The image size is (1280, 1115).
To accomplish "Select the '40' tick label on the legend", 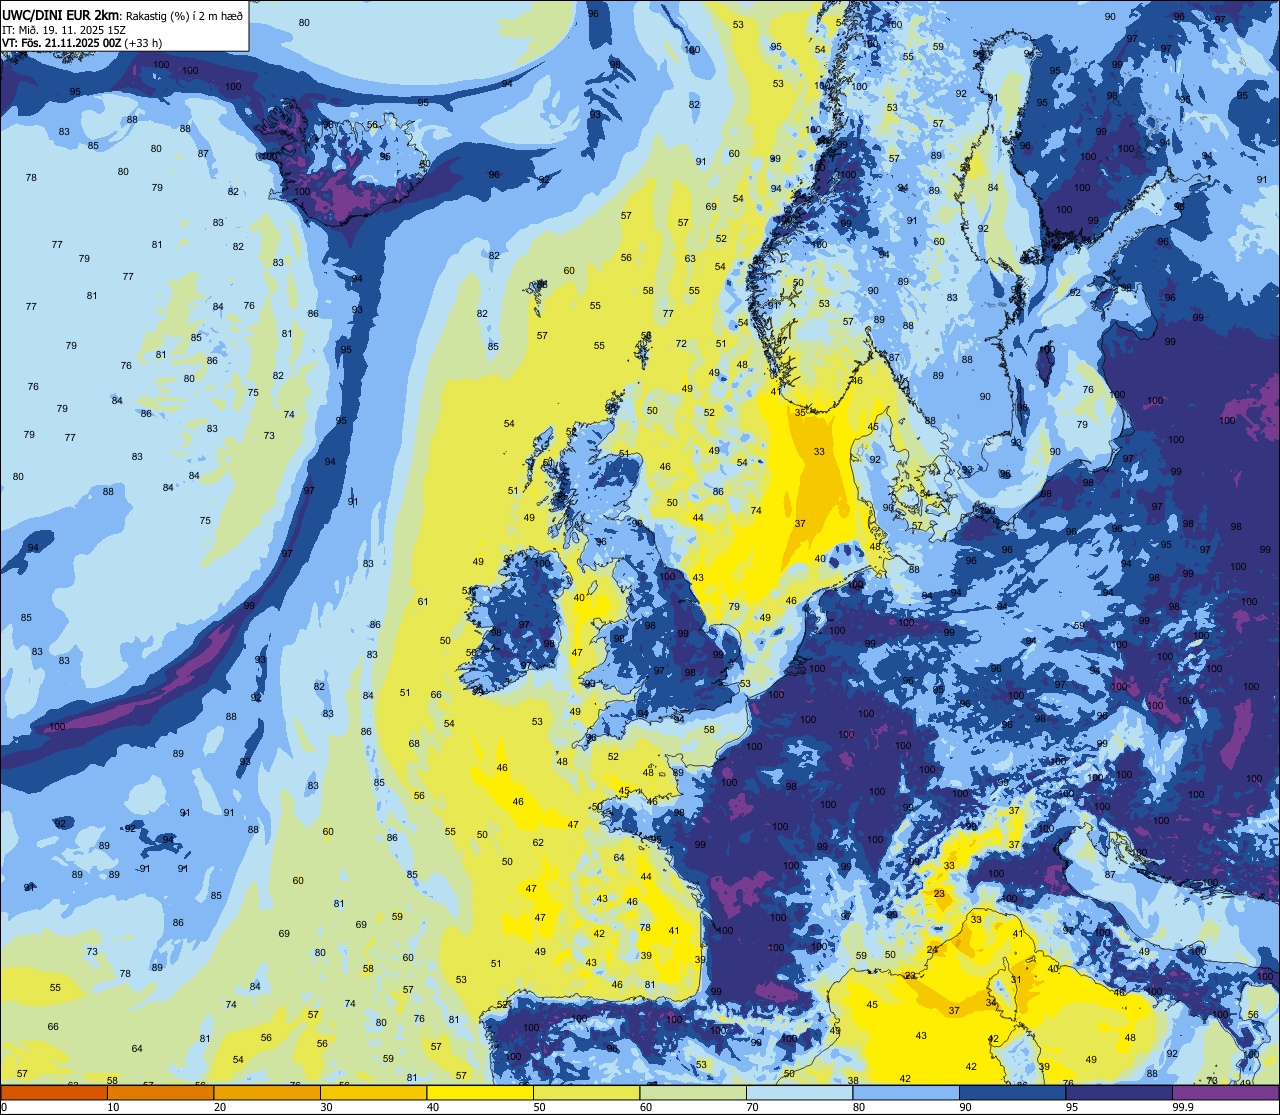I will point(433,1107).
